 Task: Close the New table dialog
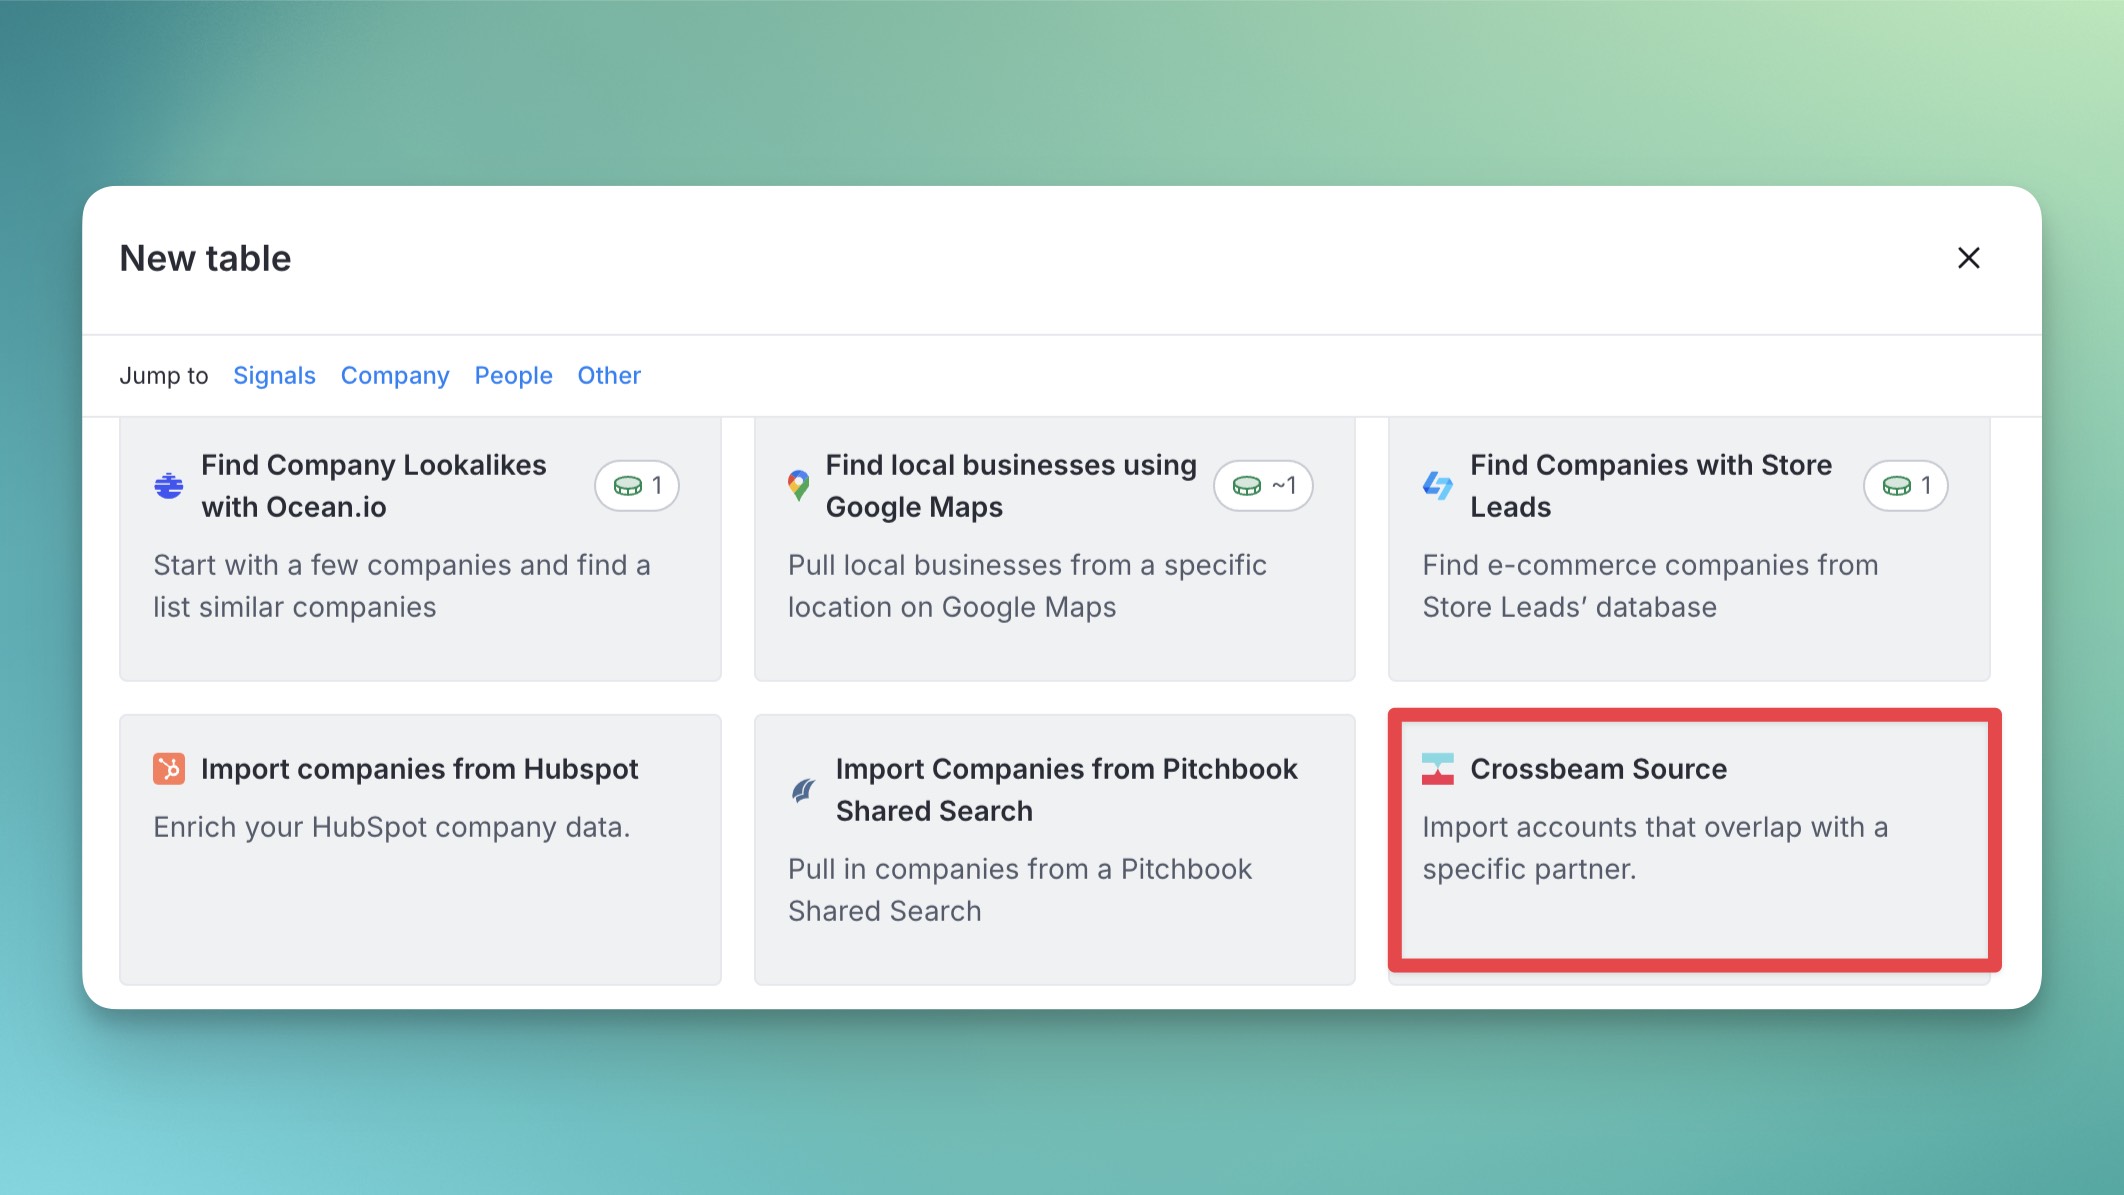pos(1968,258)
